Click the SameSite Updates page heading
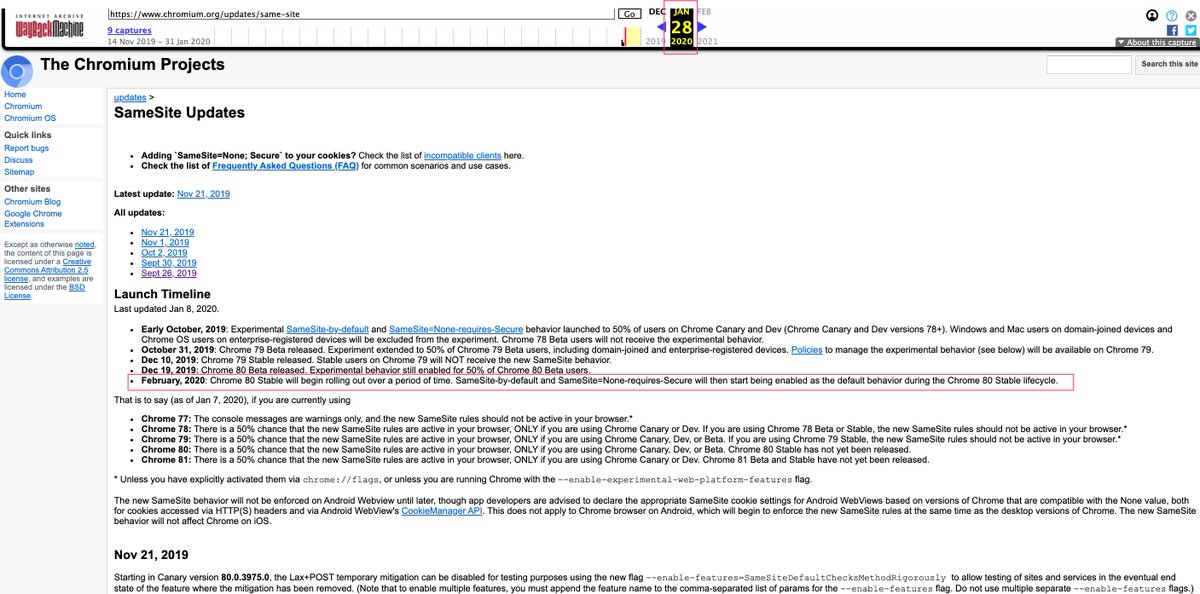 coord(179,113)
